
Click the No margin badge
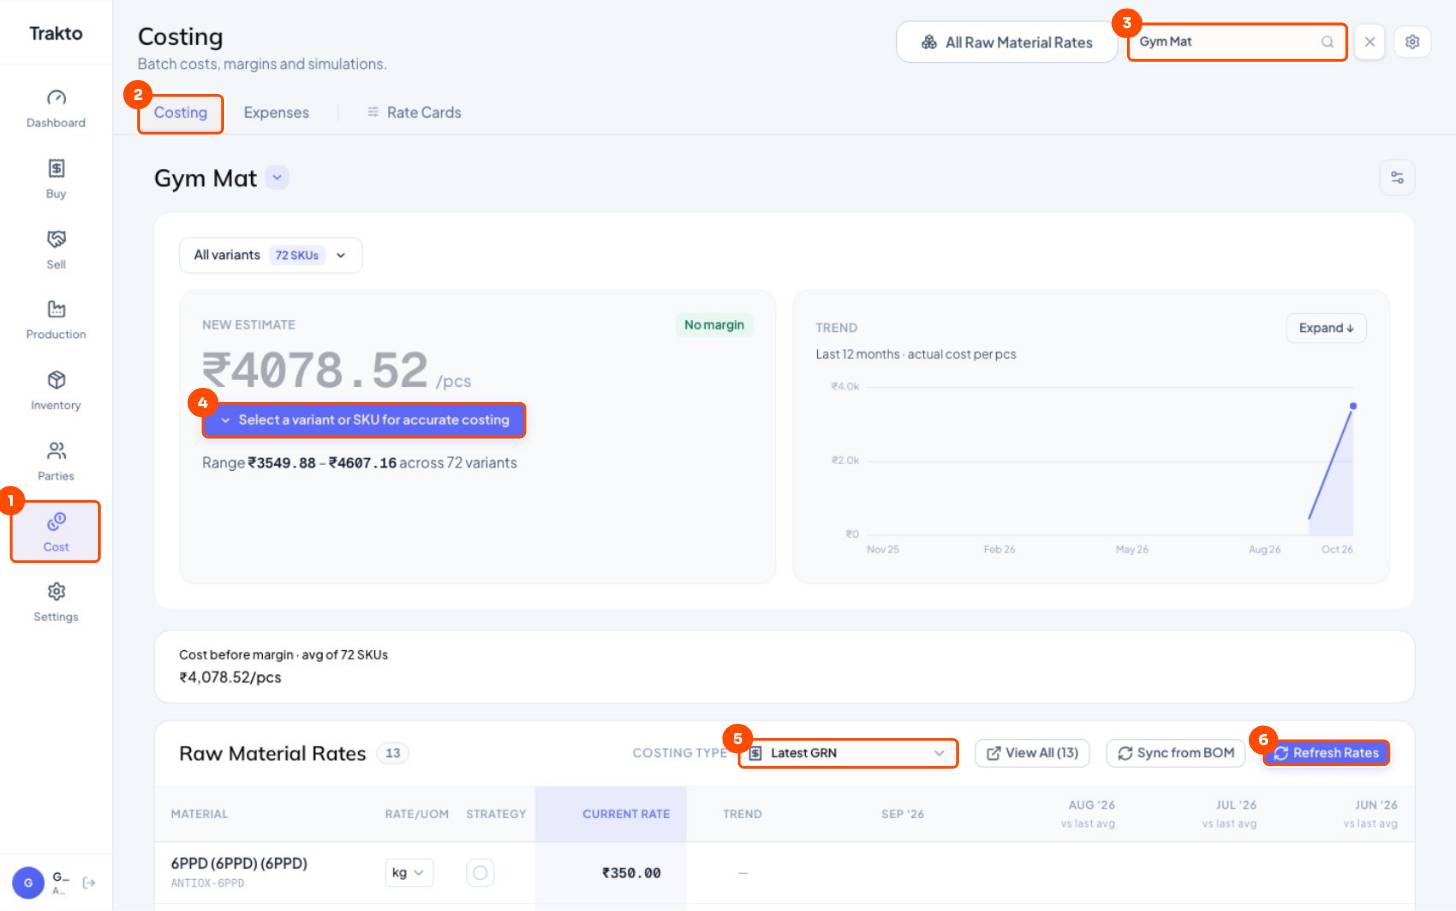[x=714, y=325]
